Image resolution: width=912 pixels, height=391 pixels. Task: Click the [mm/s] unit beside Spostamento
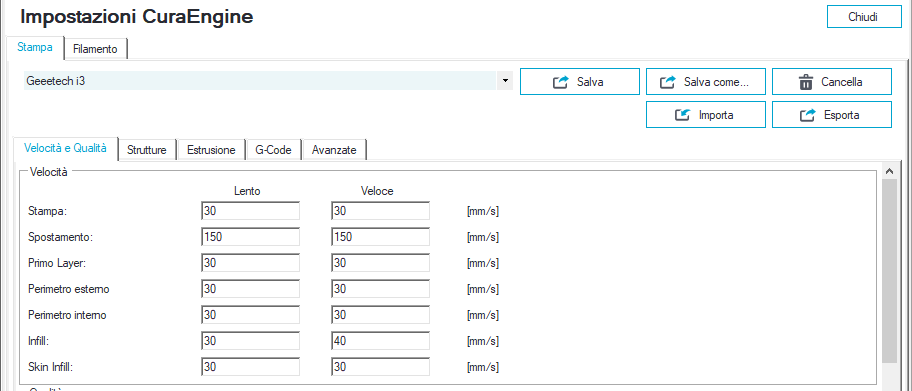(x=483, y=237)
